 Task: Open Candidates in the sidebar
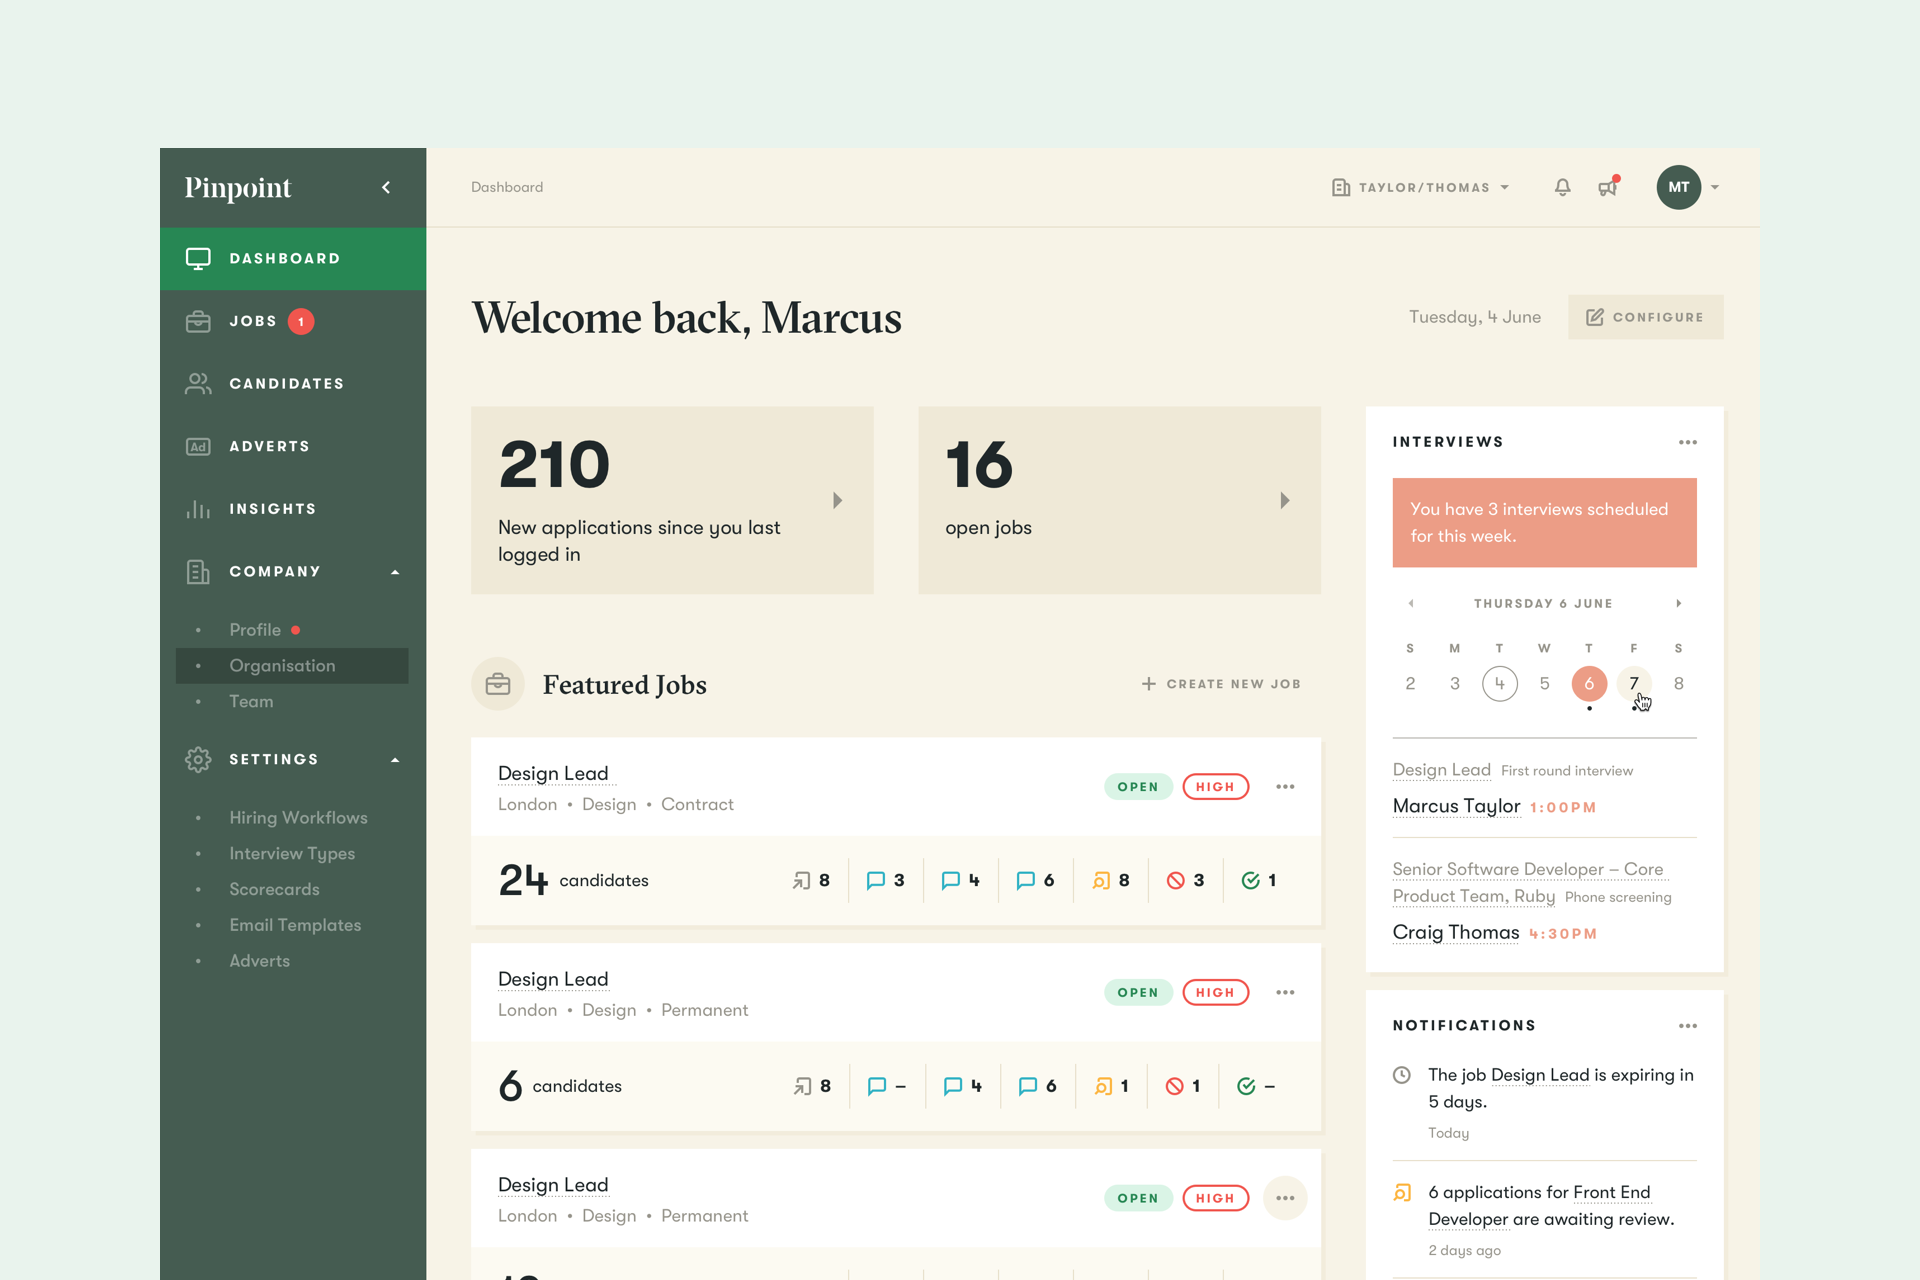tap(286, 384)
